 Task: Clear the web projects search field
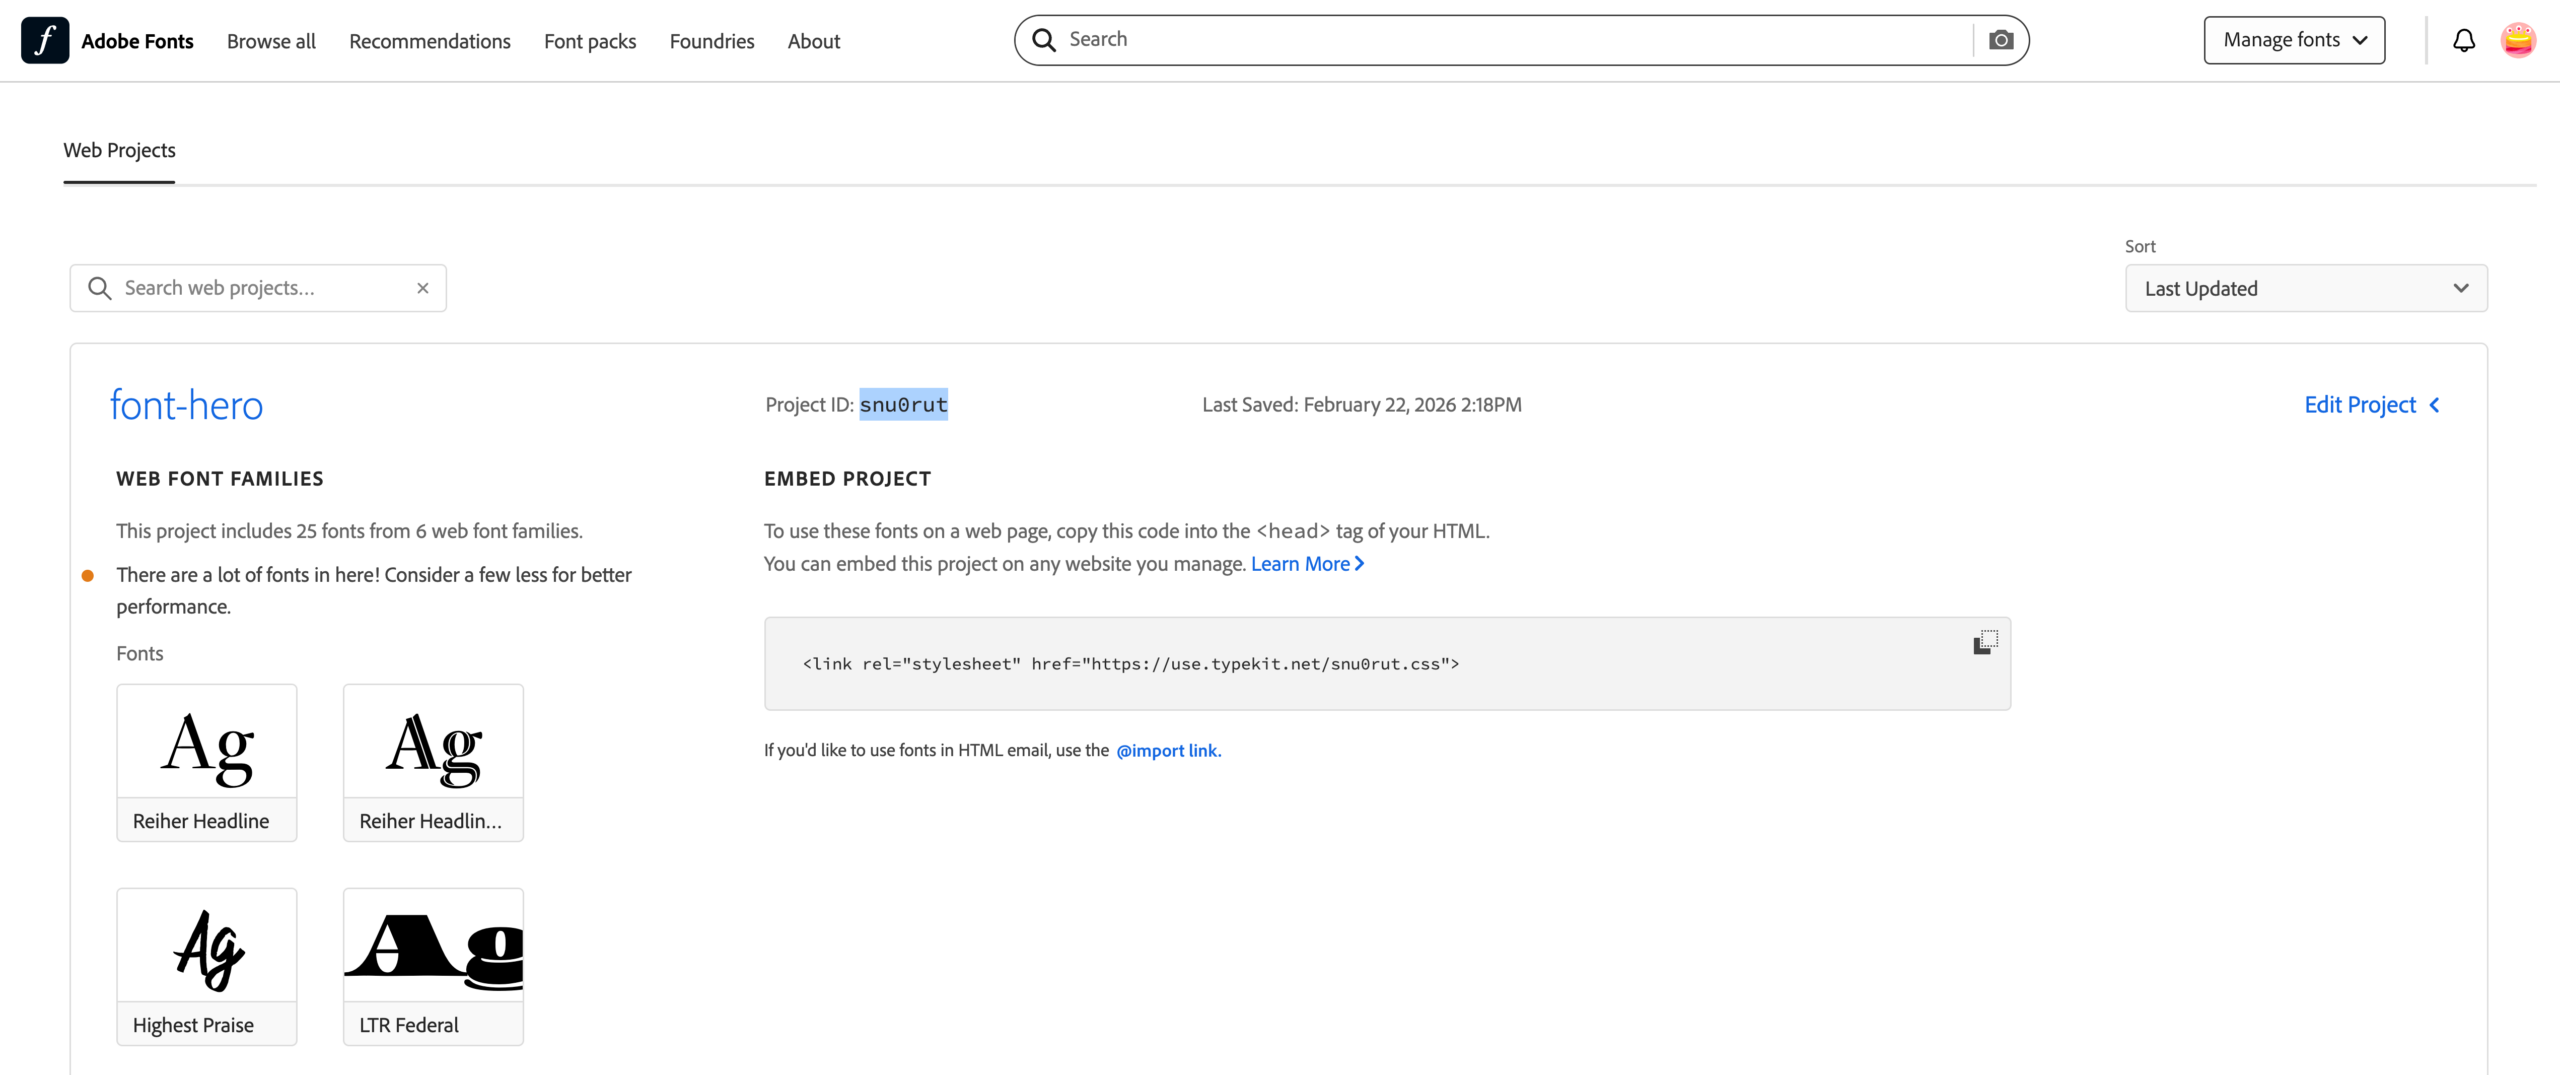(423, 288)
